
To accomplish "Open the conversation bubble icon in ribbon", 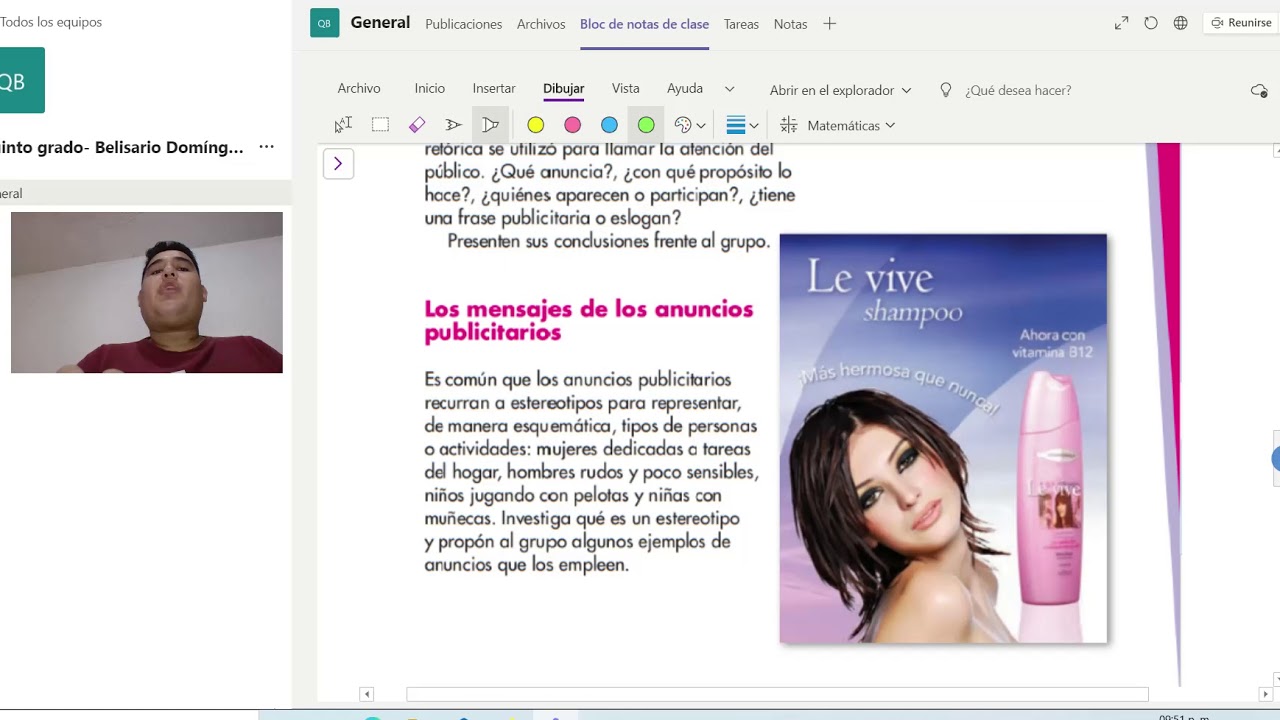I will click(1259, 90).
